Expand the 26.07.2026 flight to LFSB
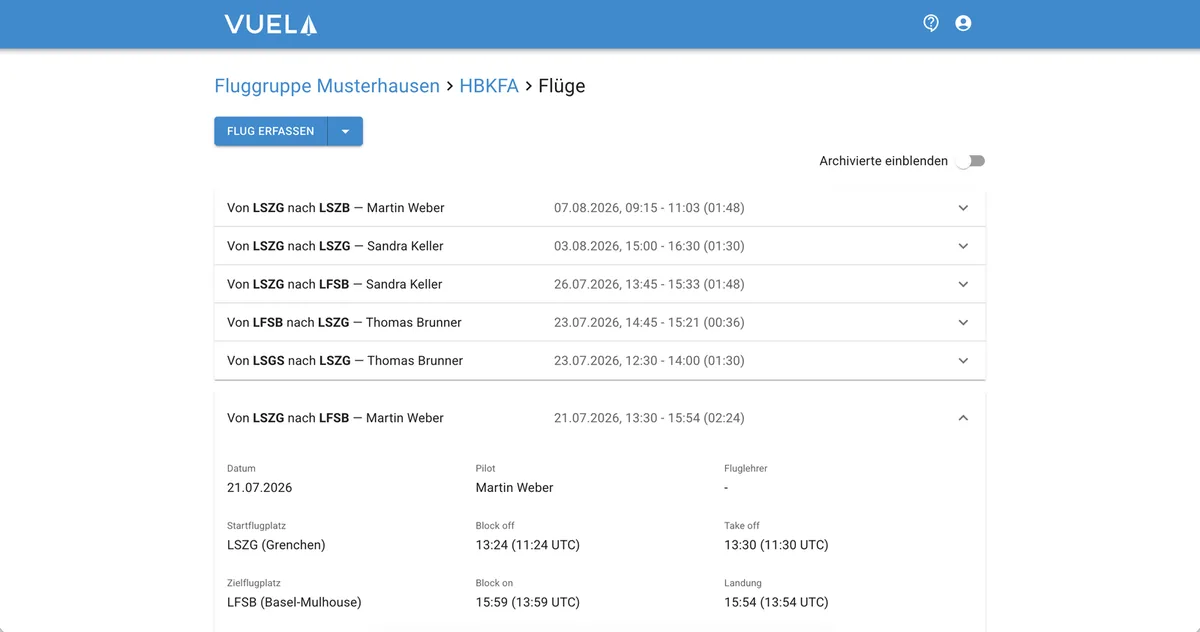 (963, 284)
